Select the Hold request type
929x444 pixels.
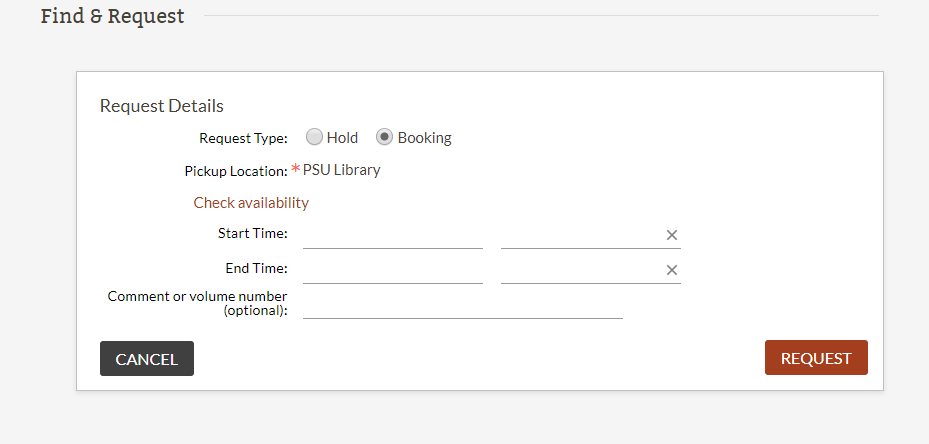click(x=314, y=138)
